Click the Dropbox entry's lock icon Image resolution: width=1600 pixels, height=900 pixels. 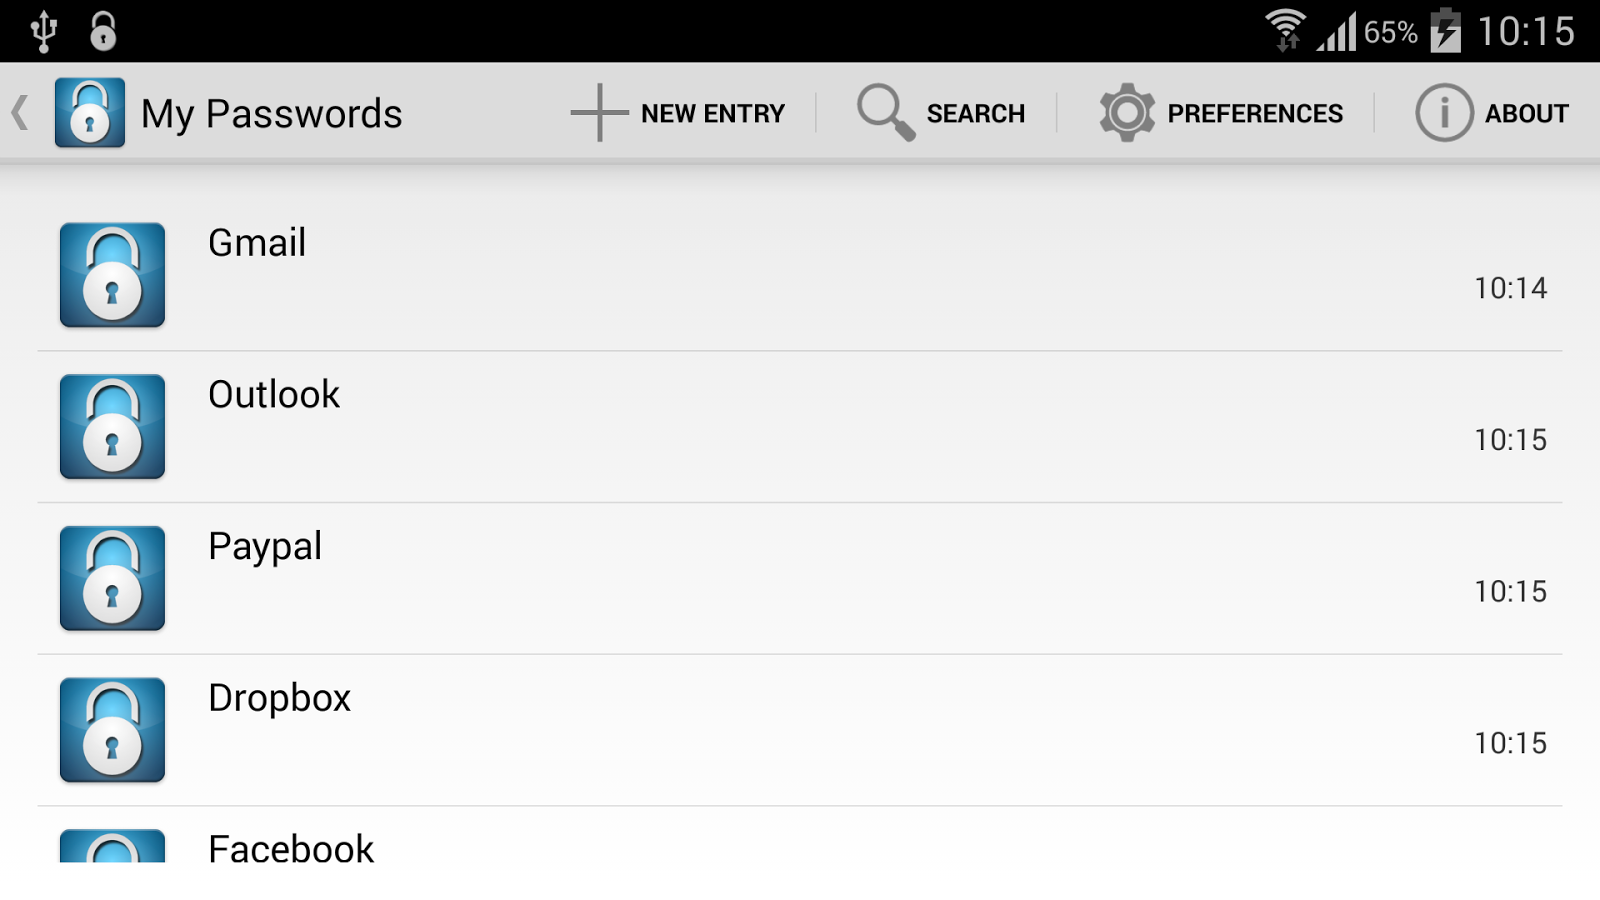click(112, 730)
